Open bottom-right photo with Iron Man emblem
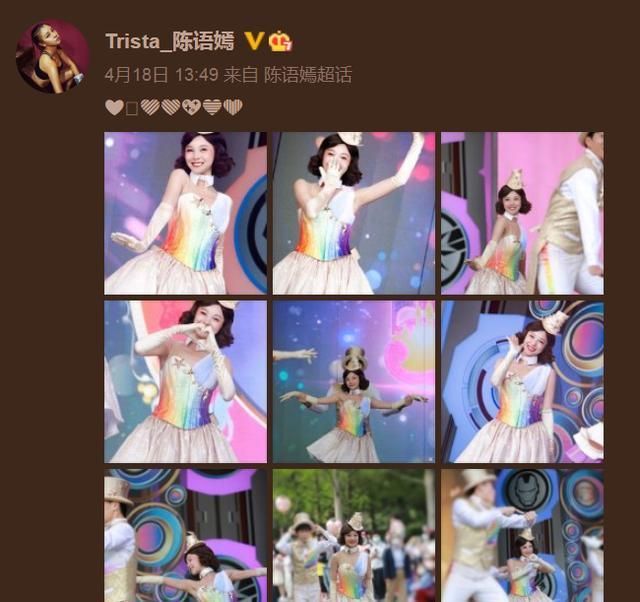The height and width of the screenshot is (602, 640). (522, 535)
